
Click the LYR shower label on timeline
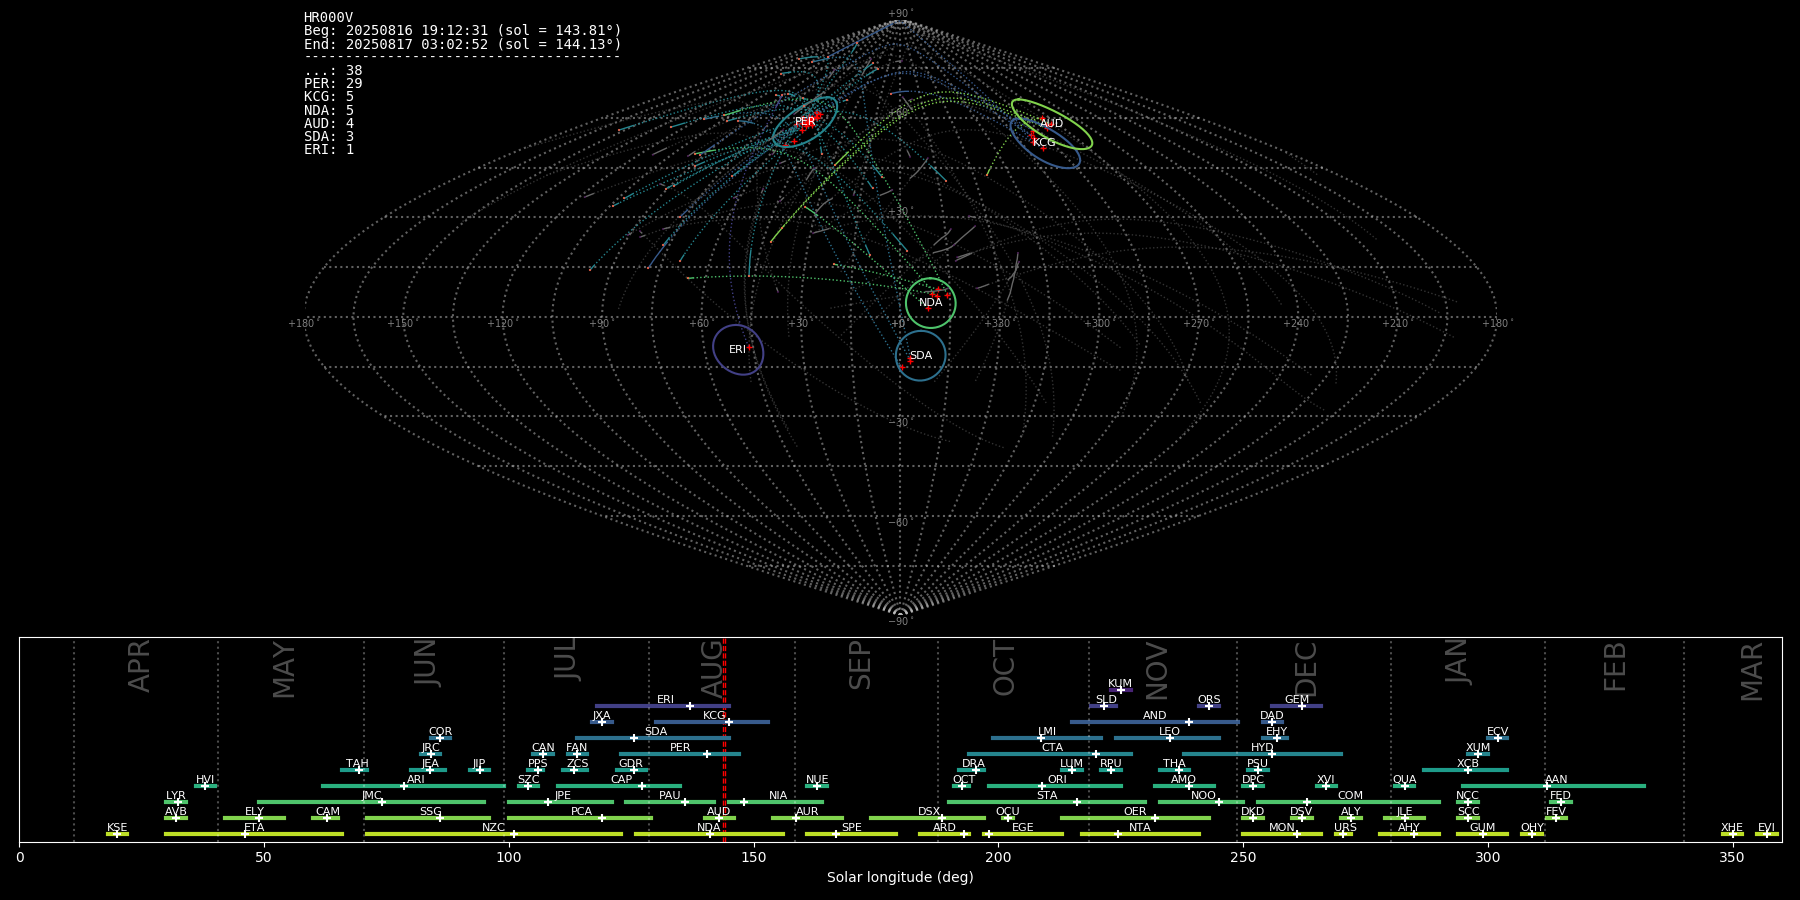[176, 796]
